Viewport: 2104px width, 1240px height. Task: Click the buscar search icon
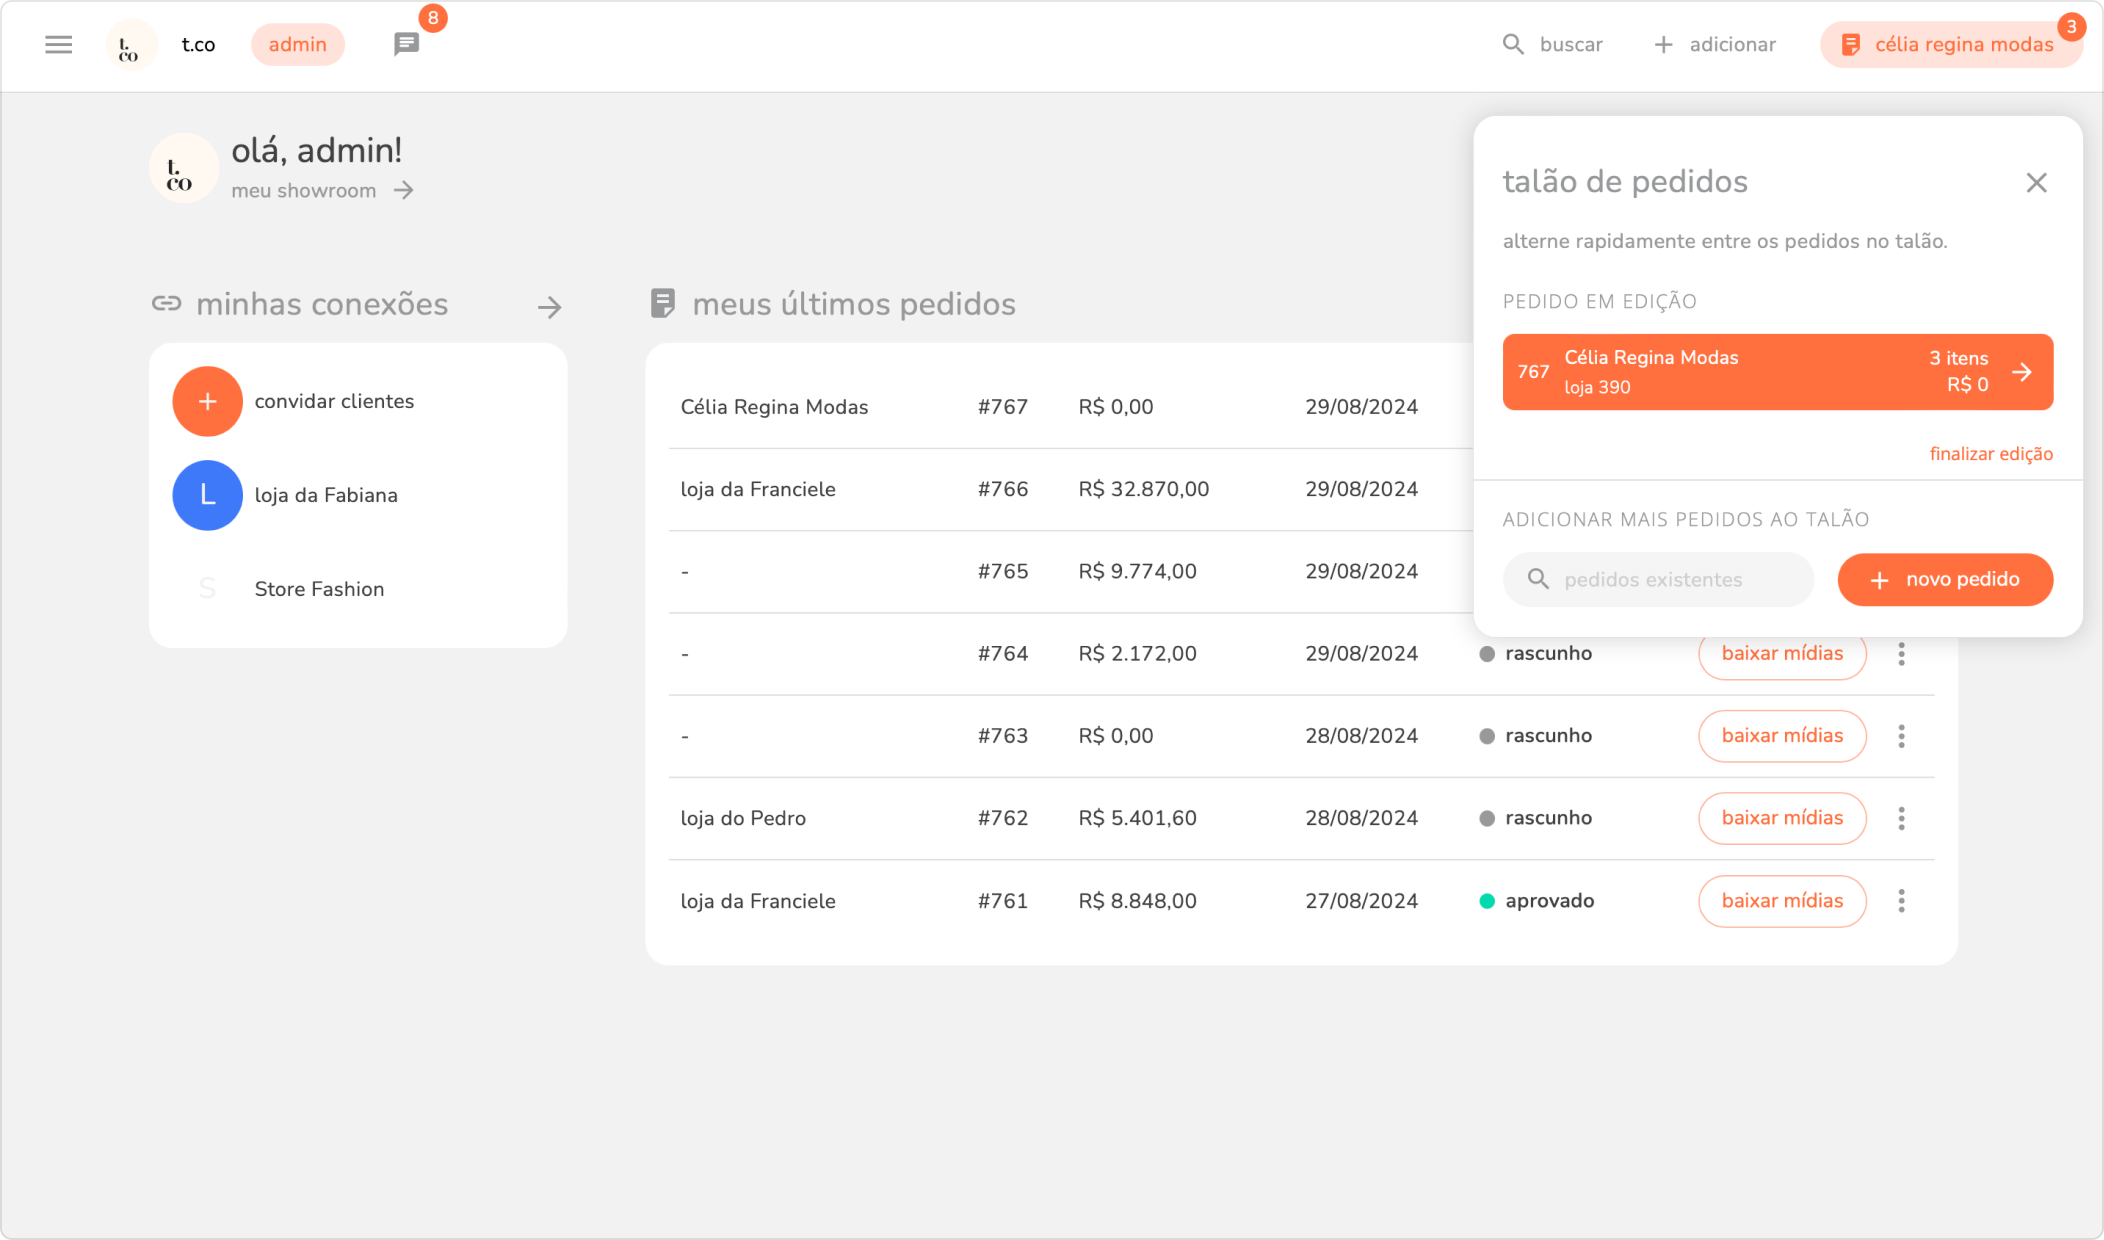pos(1513,45)
